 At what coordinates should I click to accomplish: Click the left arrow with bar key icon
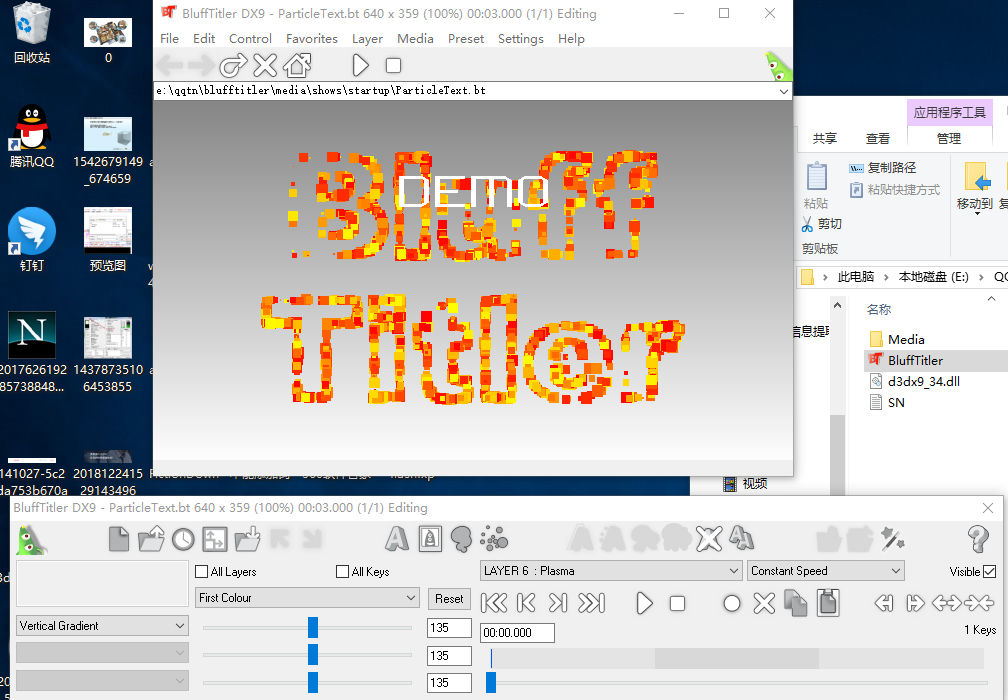(x=884, y=603)
